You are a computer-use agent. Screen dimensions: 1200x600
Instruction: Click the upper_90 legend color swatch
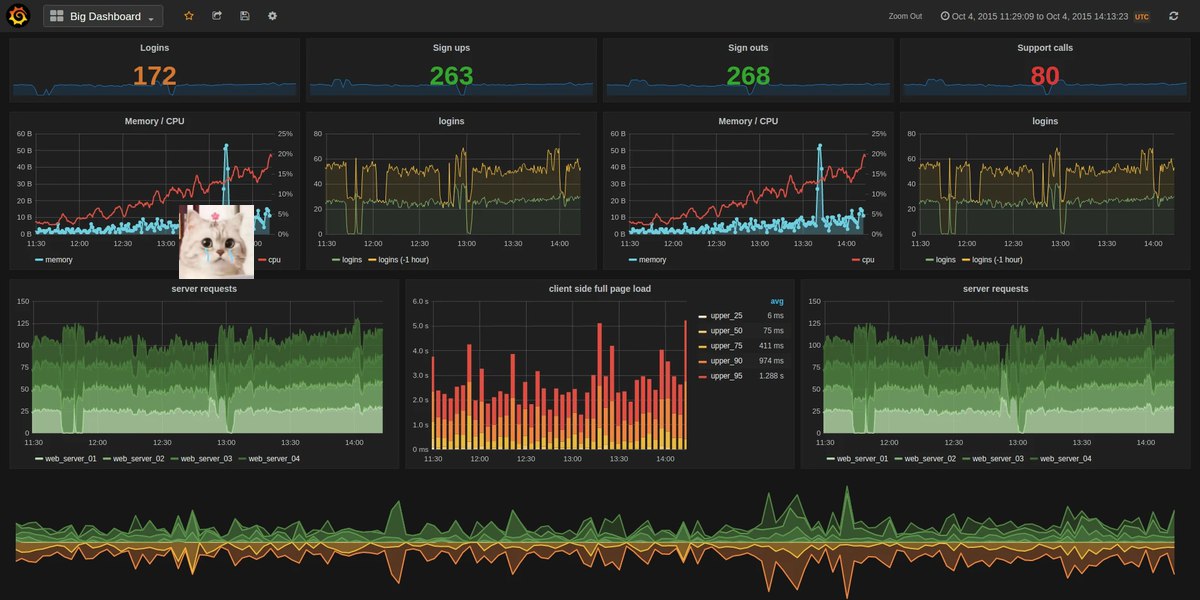pos(702,361)
